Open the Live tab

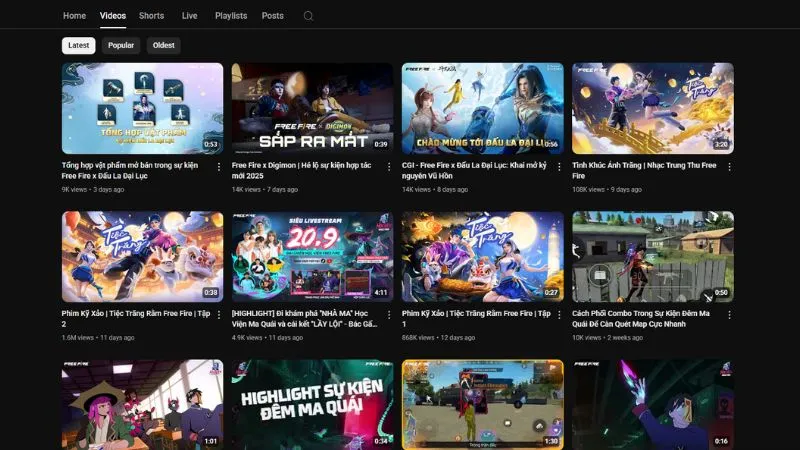190,16
